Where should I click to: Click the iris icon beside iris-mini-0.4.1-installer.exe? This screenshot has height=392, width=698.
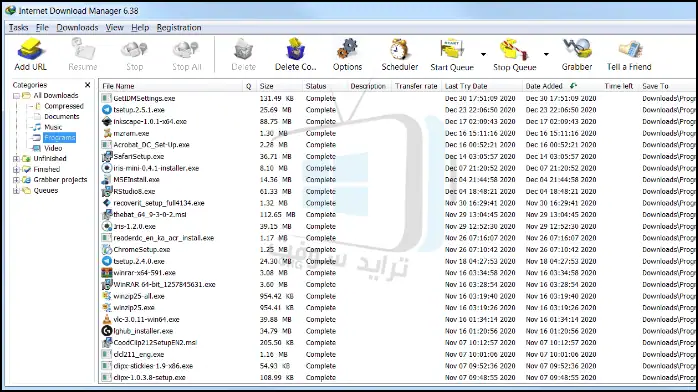coord(106,168)
